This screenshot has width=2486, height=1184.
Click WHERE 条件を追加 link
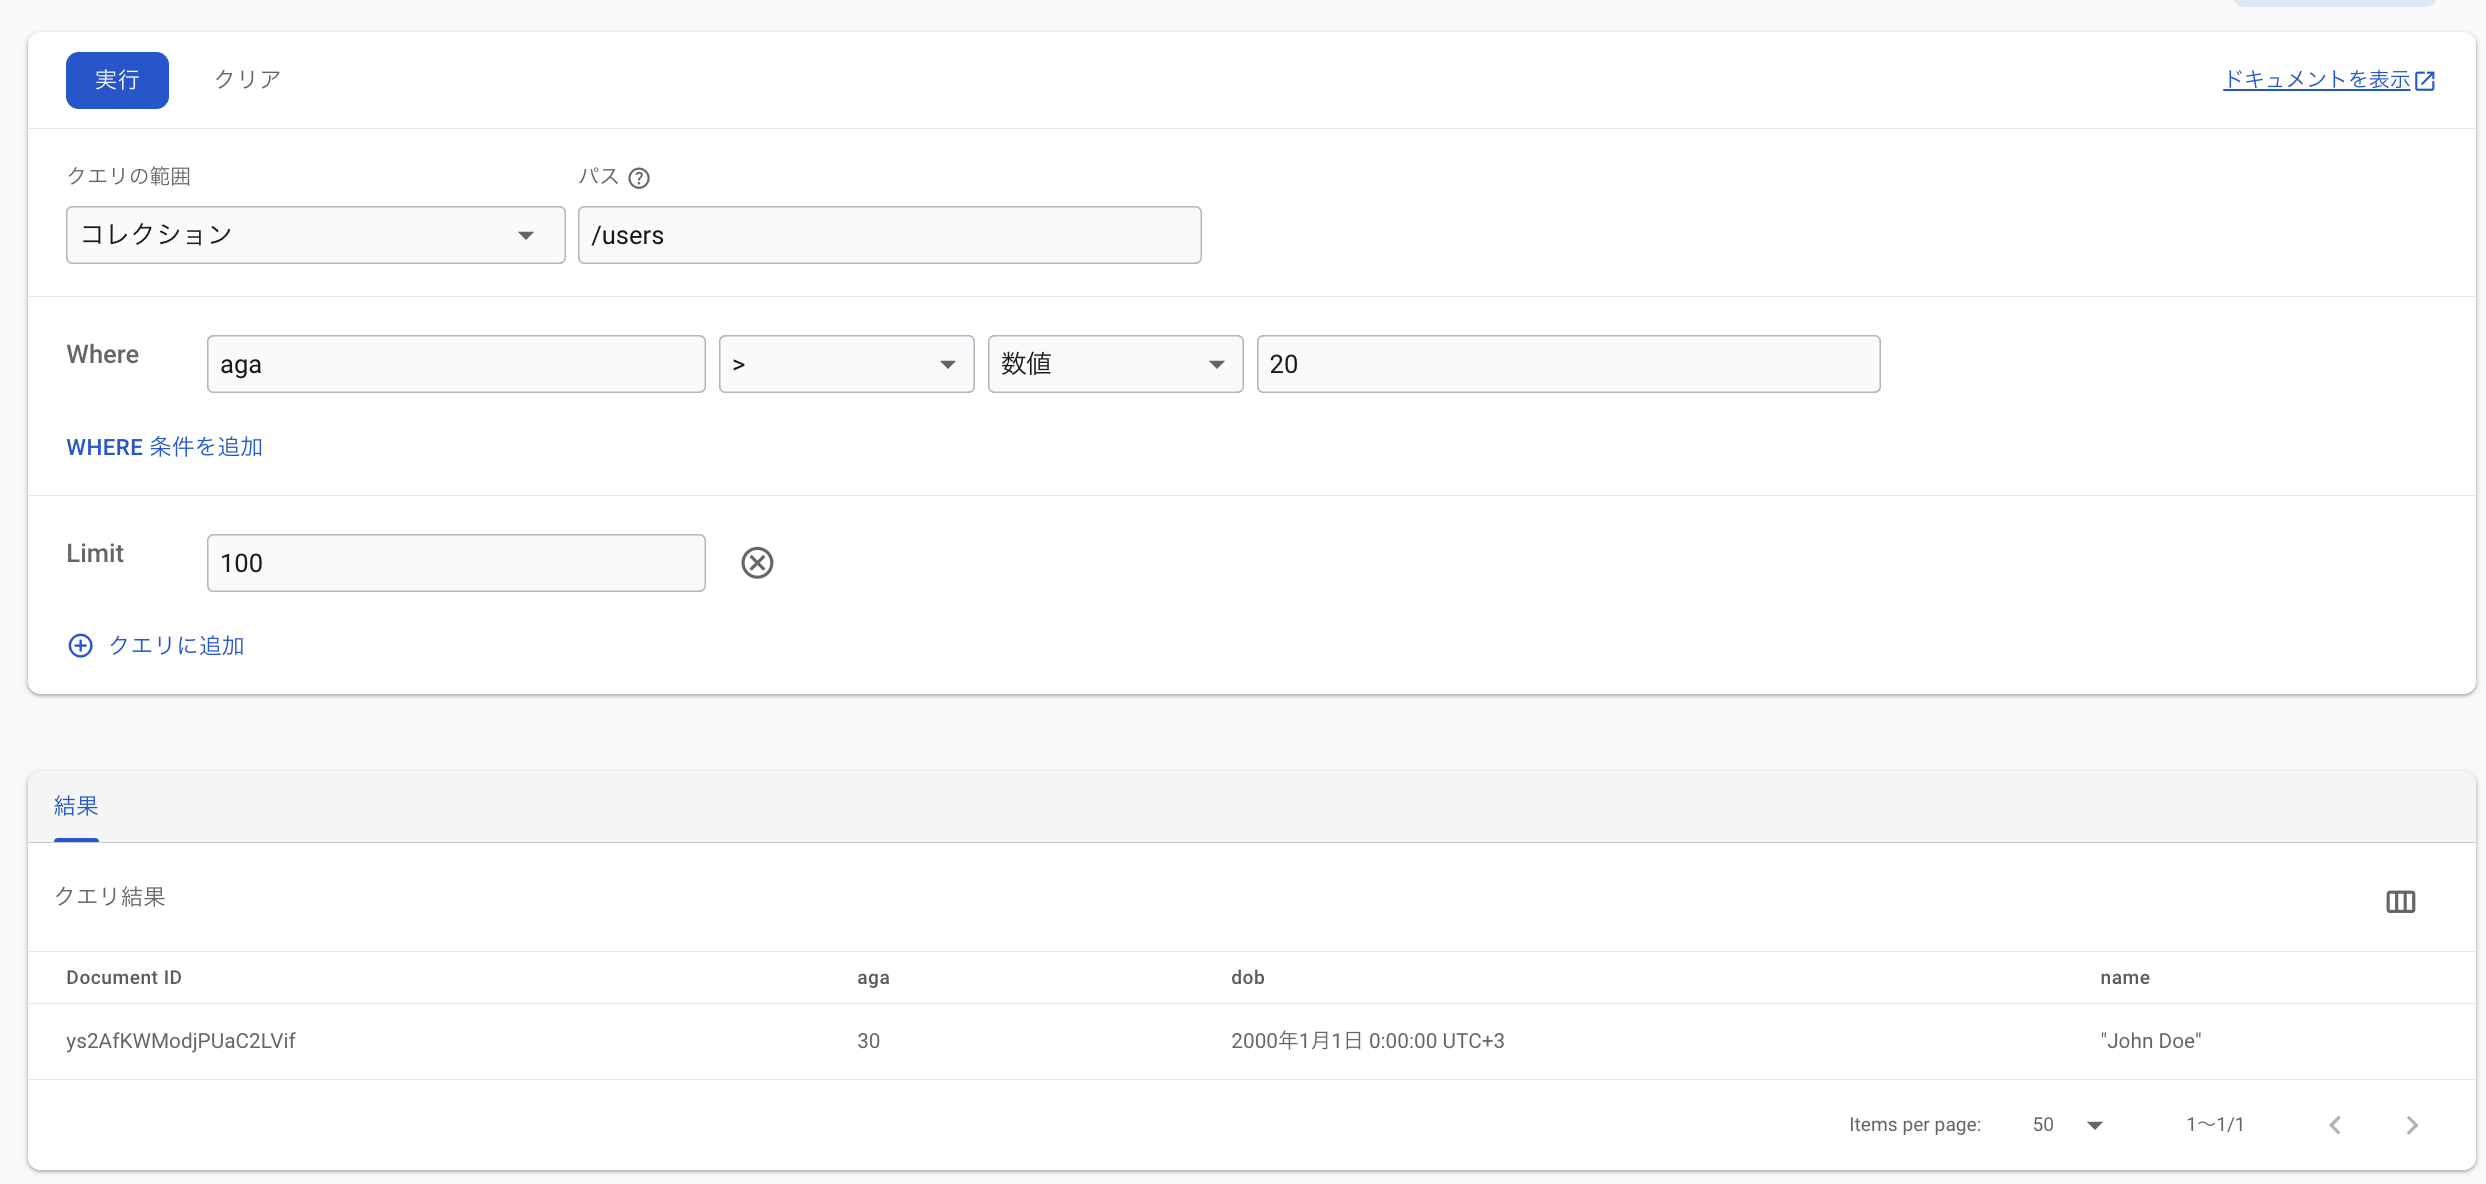[x=164, y=447]
